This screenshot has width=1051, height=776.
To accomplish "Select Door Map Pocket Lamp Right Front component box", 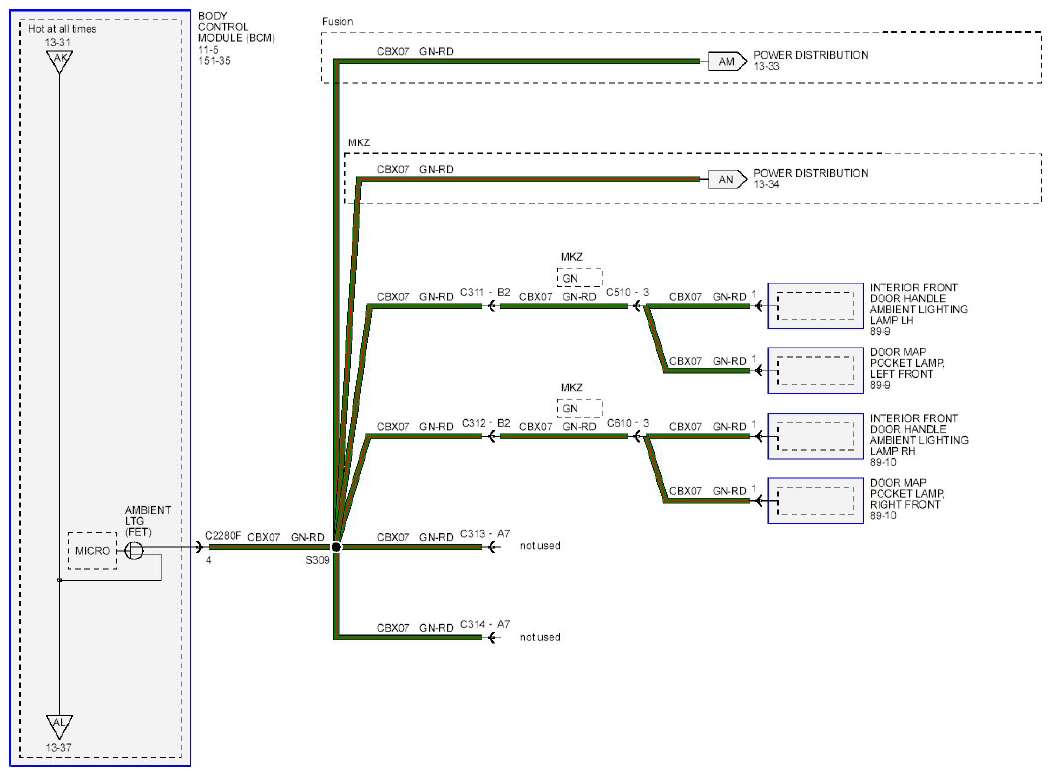I will click(815, 501).
